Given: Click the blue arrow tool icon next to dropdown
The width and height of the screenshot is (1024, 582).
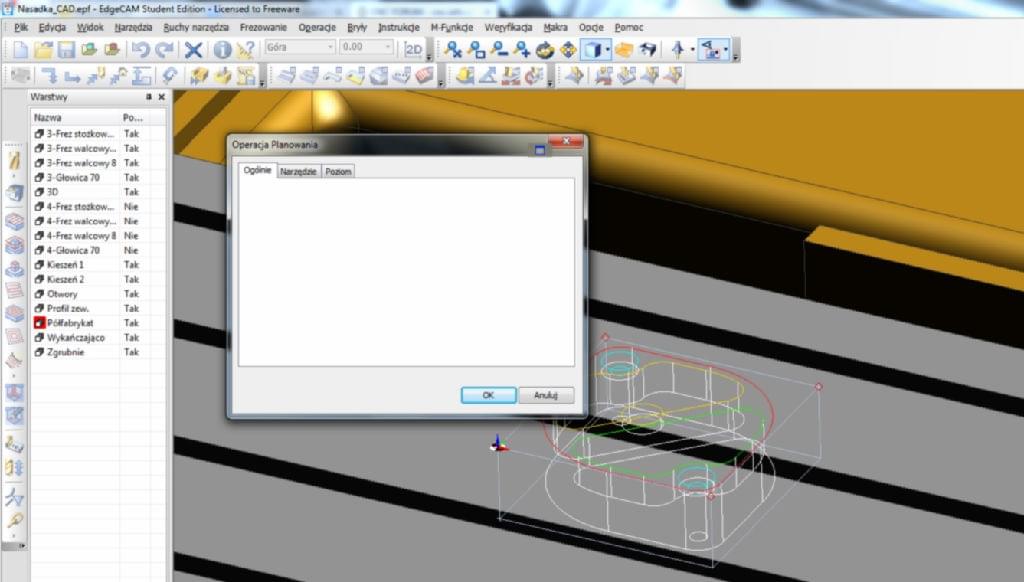Looking at the screenshot, I should pos(677,50).
